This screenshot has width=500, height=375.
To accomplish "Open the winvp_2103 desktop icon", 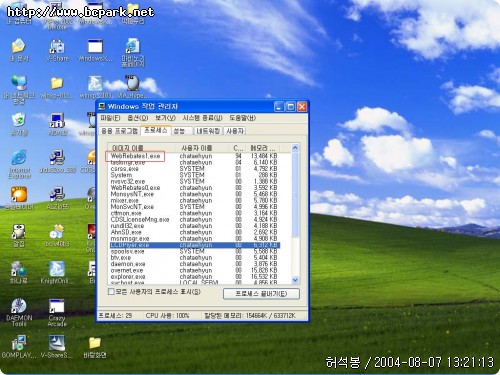I will 95,87.
